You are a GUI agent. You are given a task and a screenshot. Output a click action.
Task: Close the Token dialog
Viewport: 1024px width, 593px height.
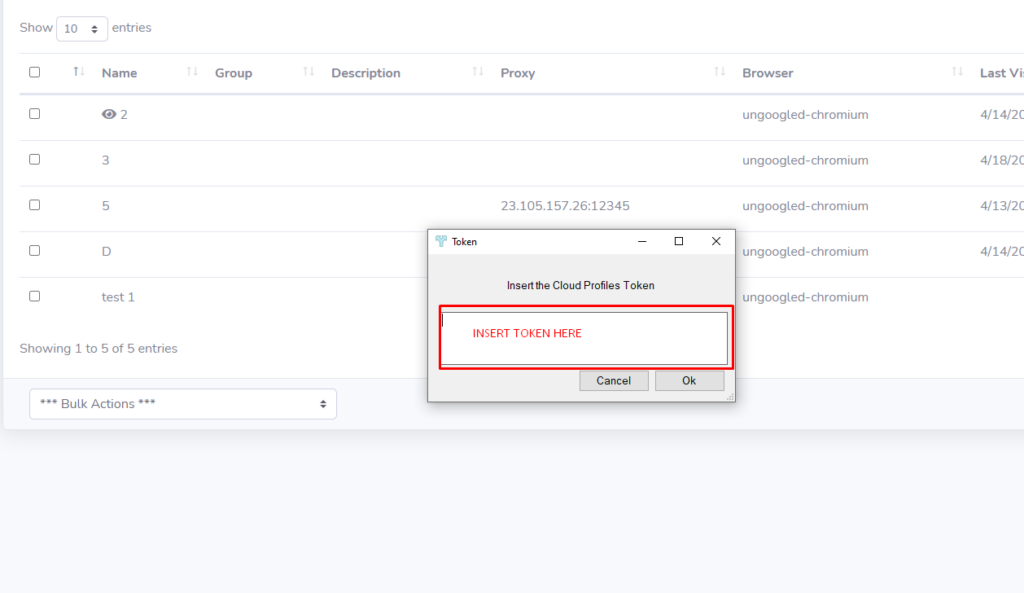716,241
